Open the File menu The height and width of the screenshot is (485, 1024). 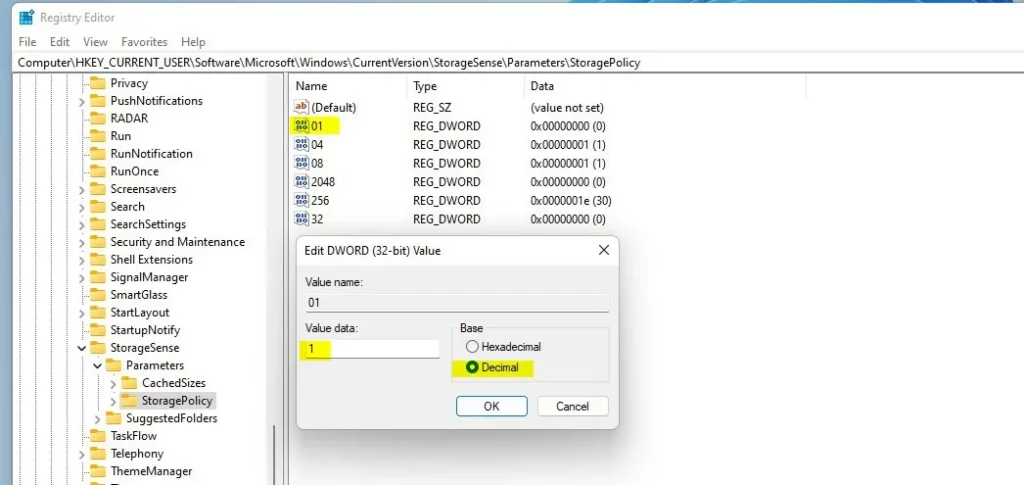(x=27, y=42)
